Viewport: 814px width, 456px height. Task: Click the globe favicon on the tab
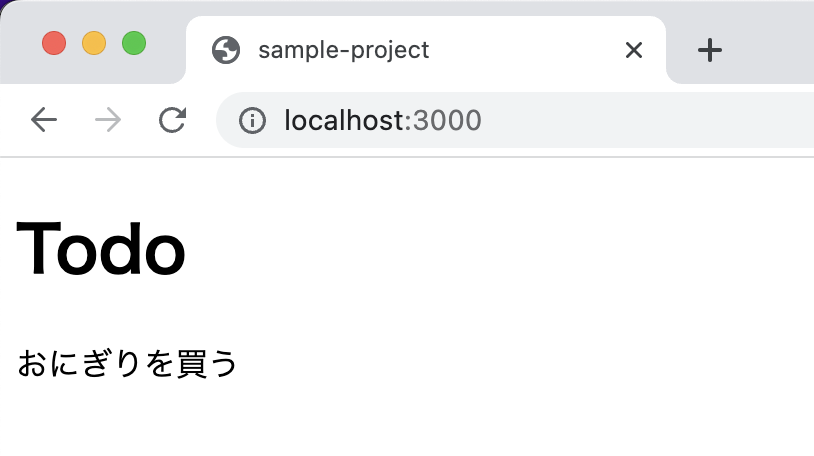[x=226, y=50]
